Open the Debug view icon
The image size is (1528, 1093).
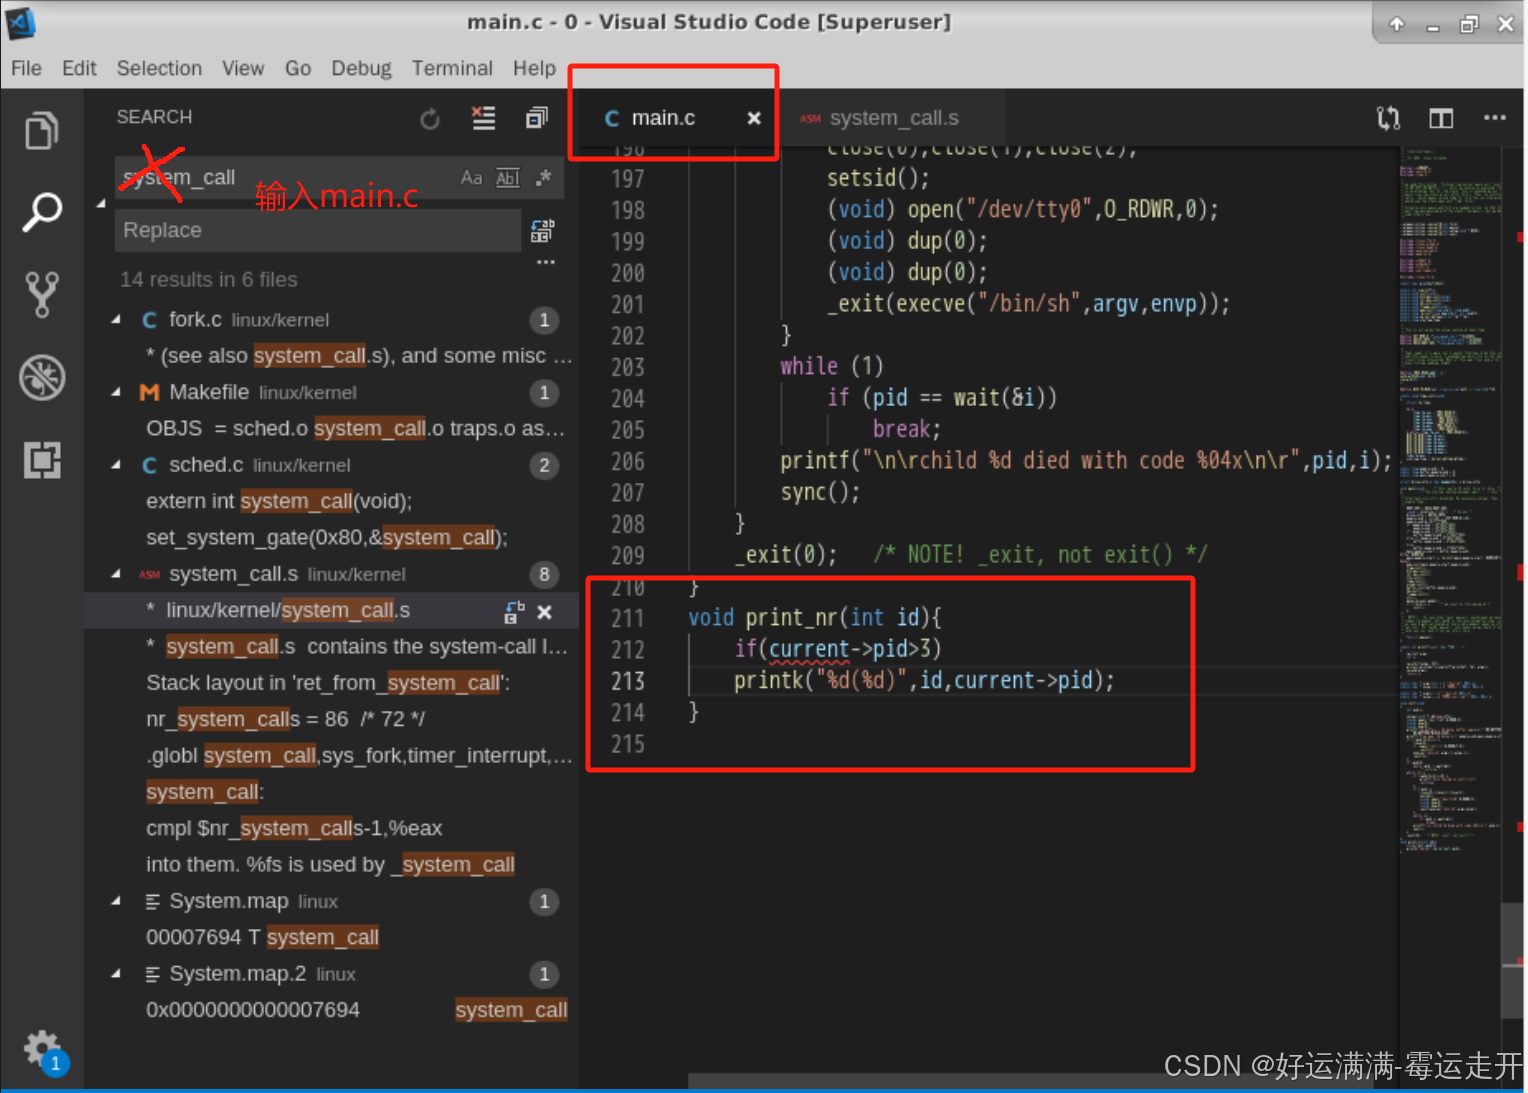tap(41, 377)
